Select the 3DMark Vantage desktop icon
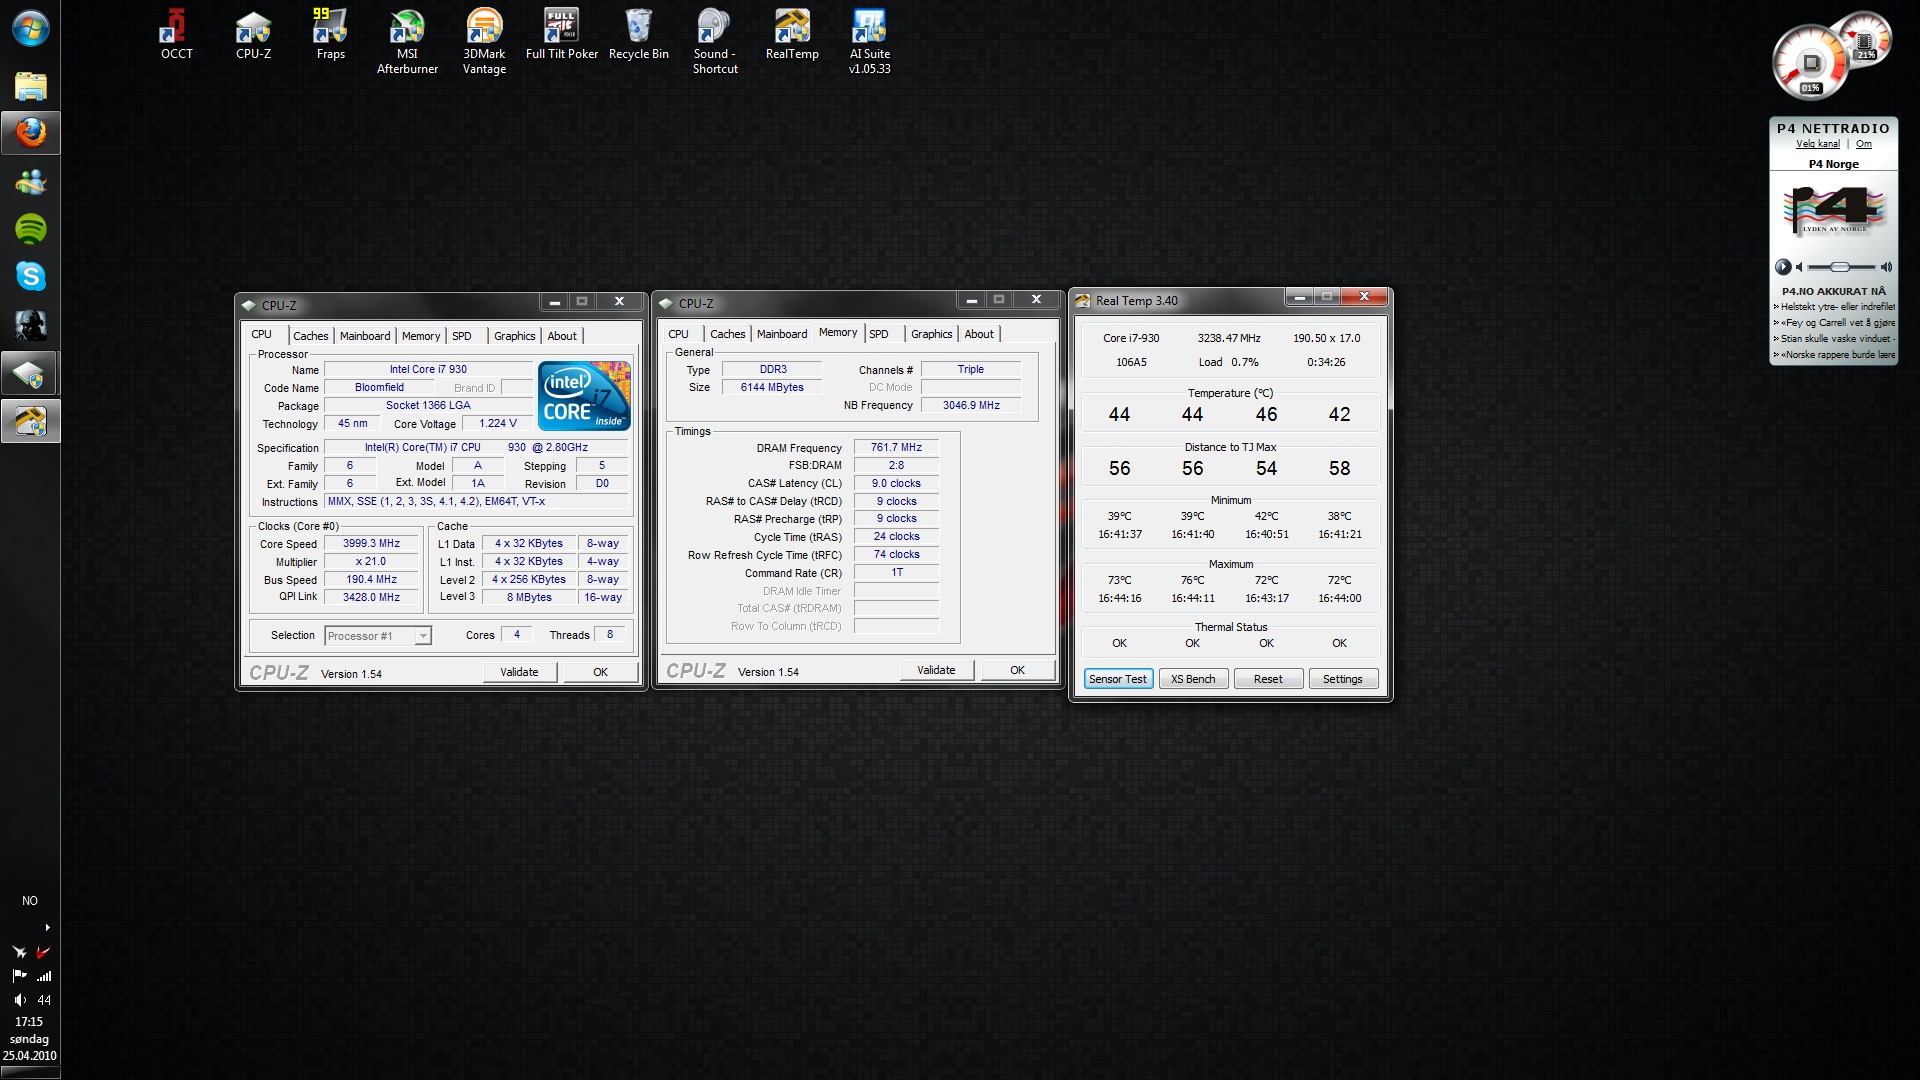 (x=484, y=42)
